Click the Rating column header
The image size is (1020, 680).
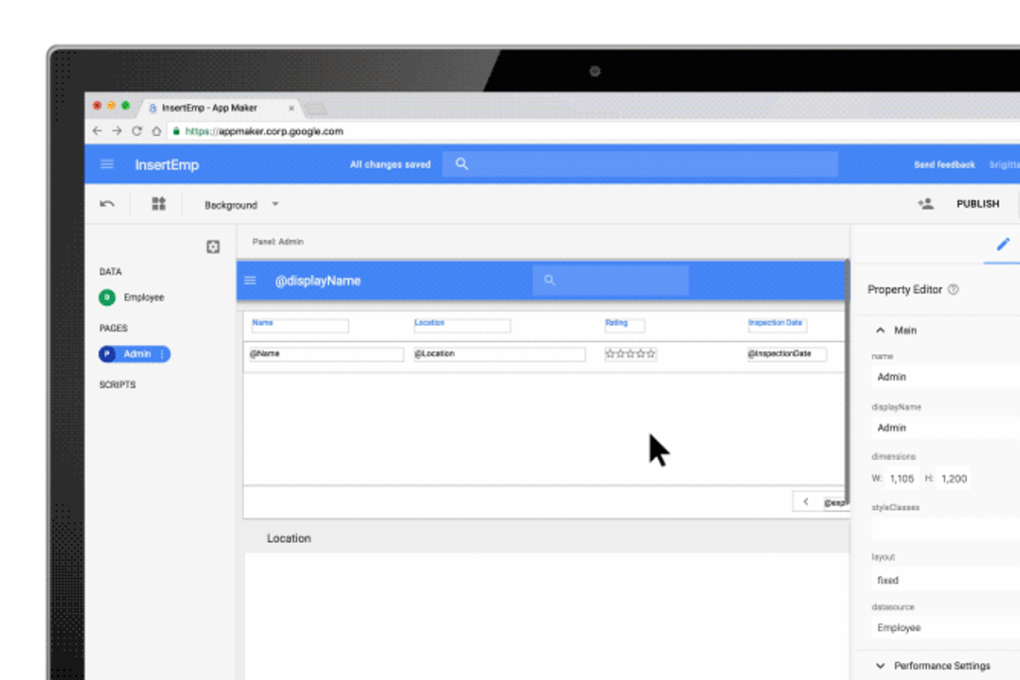coord(624,325)
